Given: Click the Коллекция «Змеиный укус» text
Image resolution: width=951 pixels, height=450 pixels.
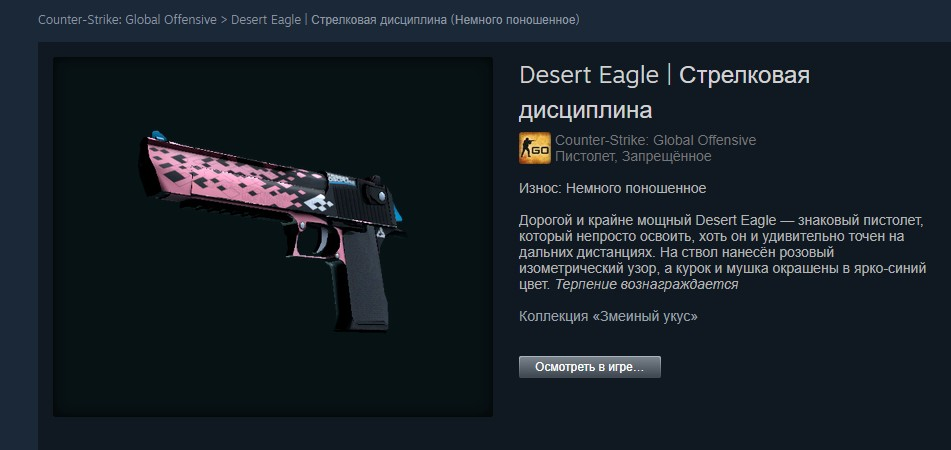Looking at the screenshot, I should [608, 316].
